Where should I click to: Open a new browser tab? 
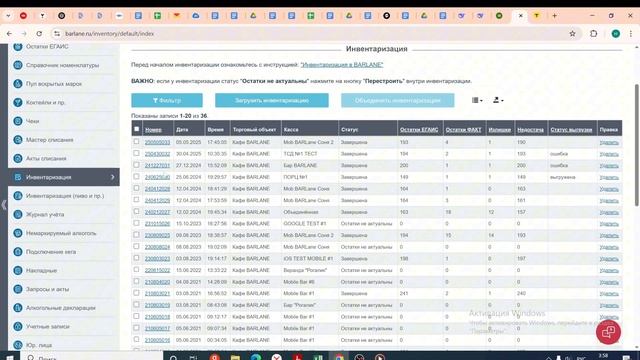point(554,16)
